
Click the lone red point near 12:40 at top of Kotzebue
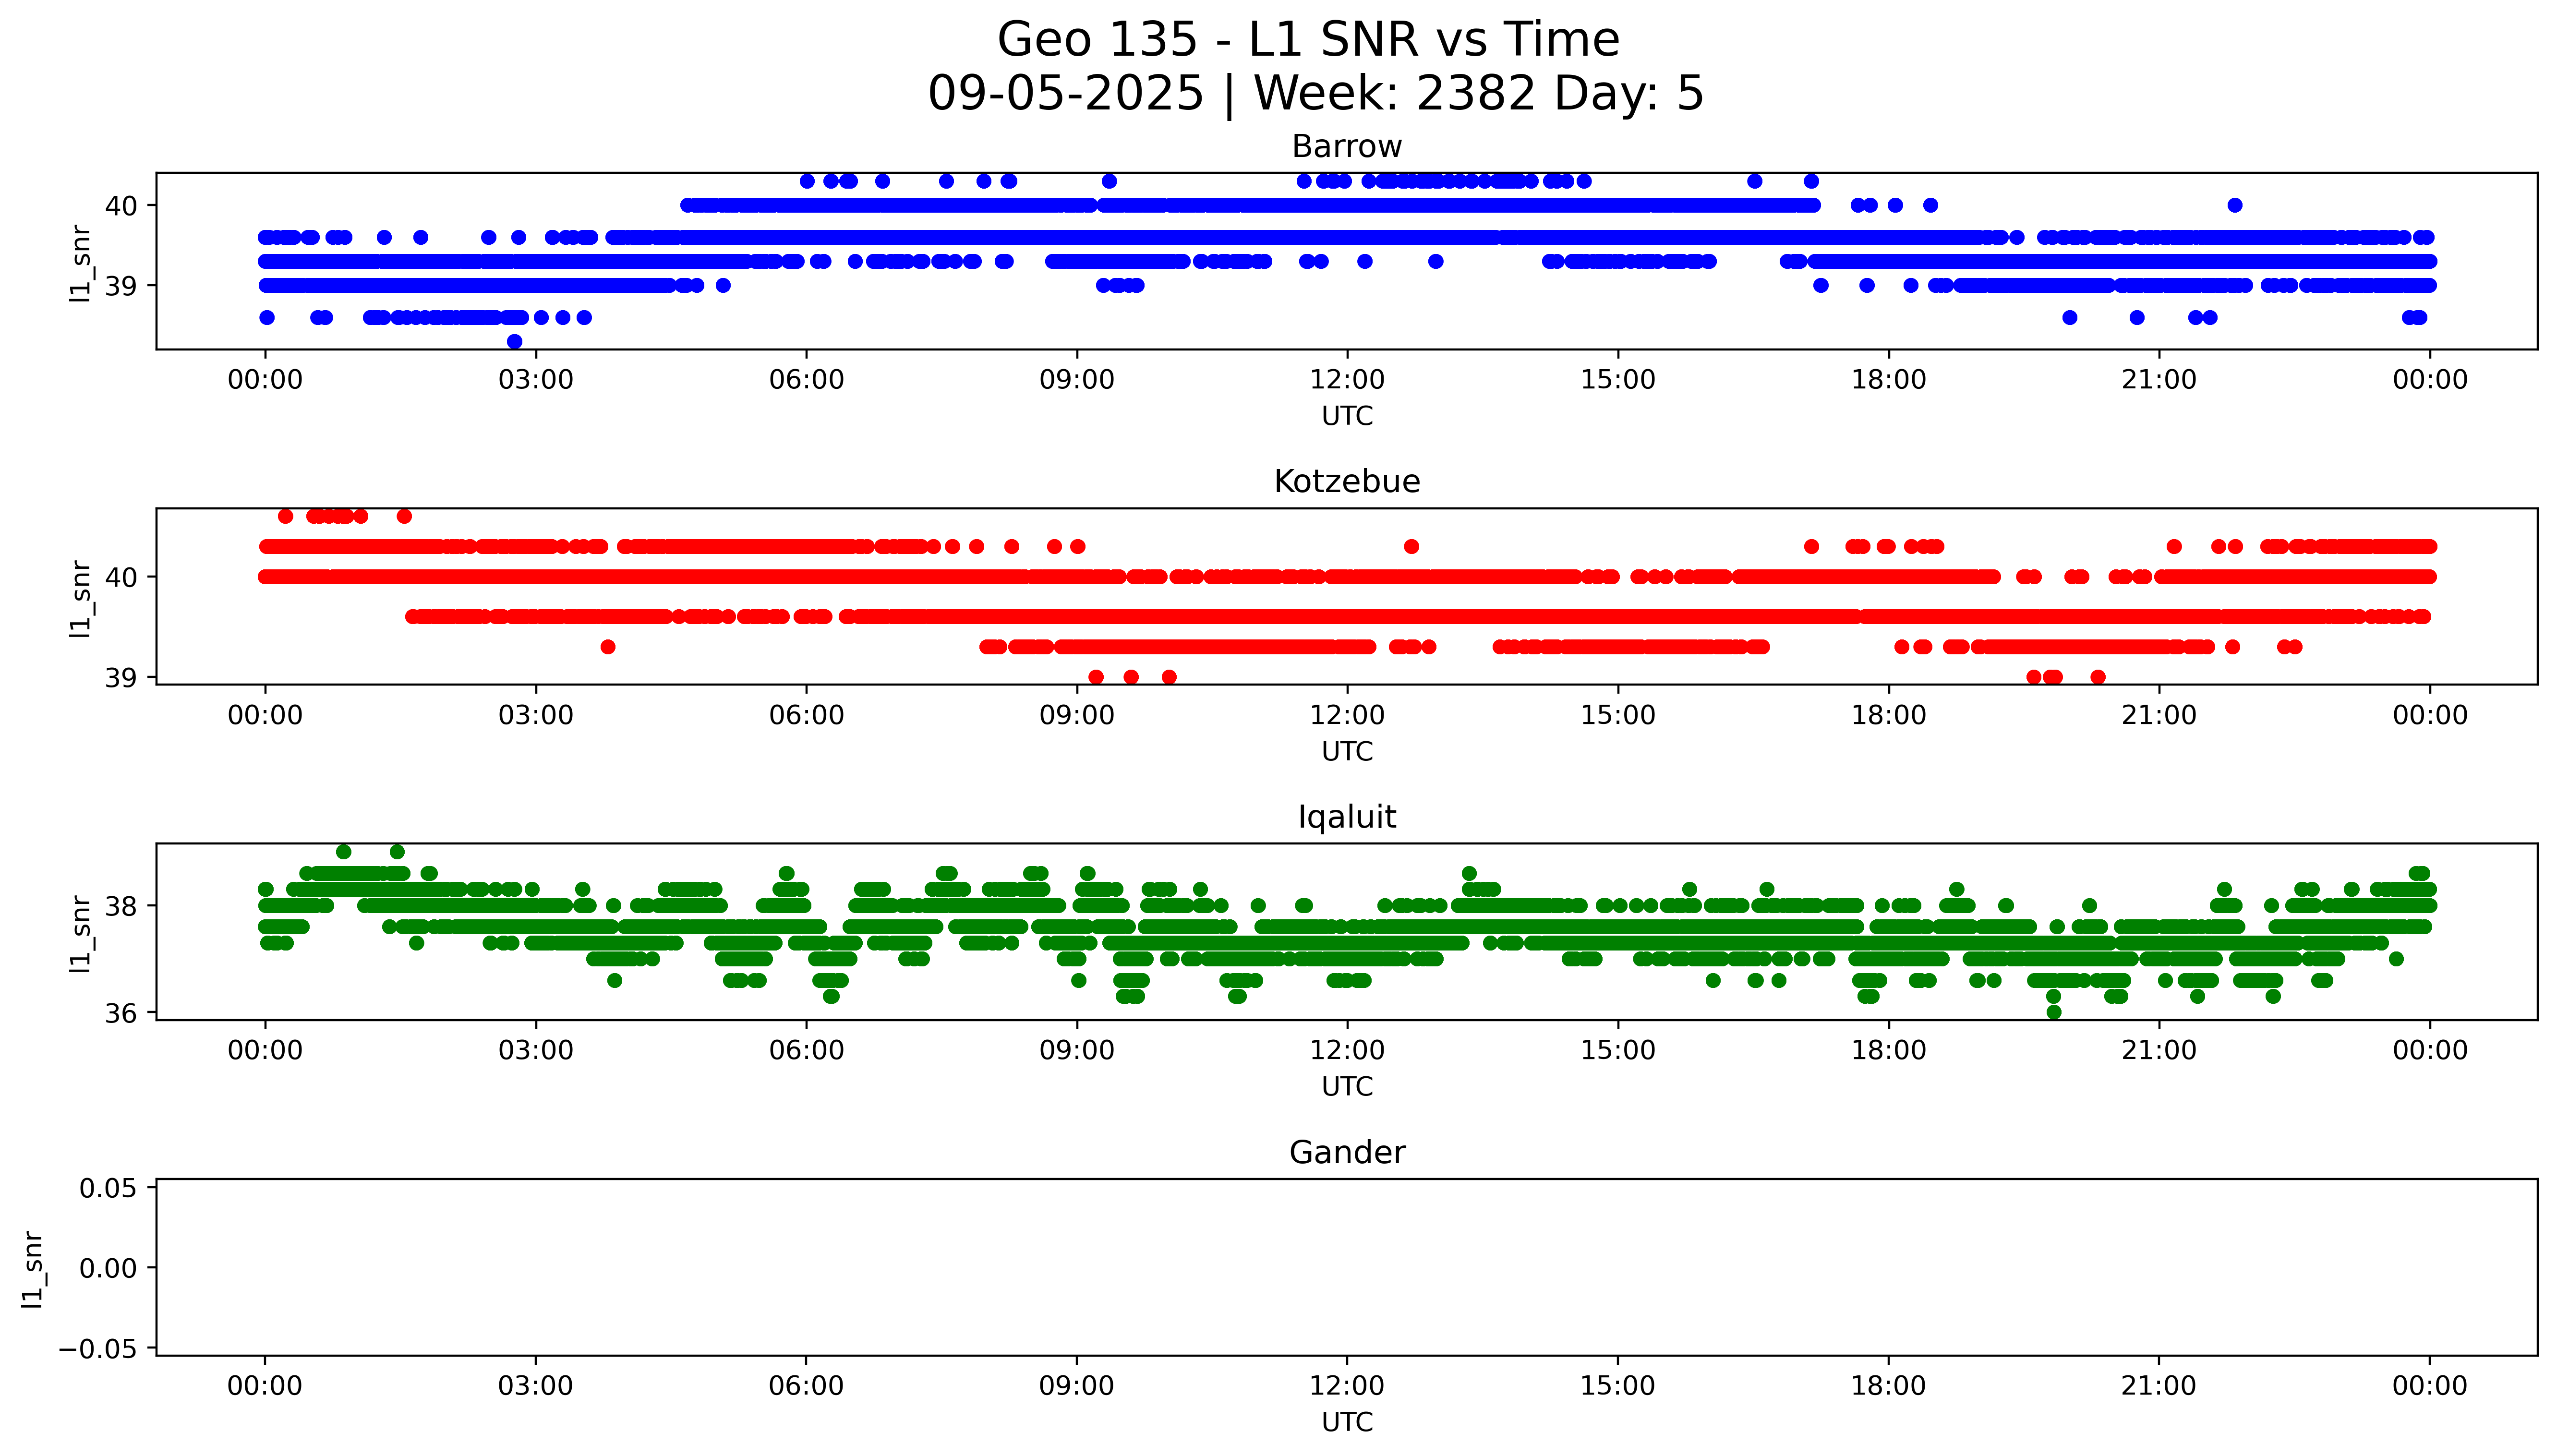coord(1411,546)
